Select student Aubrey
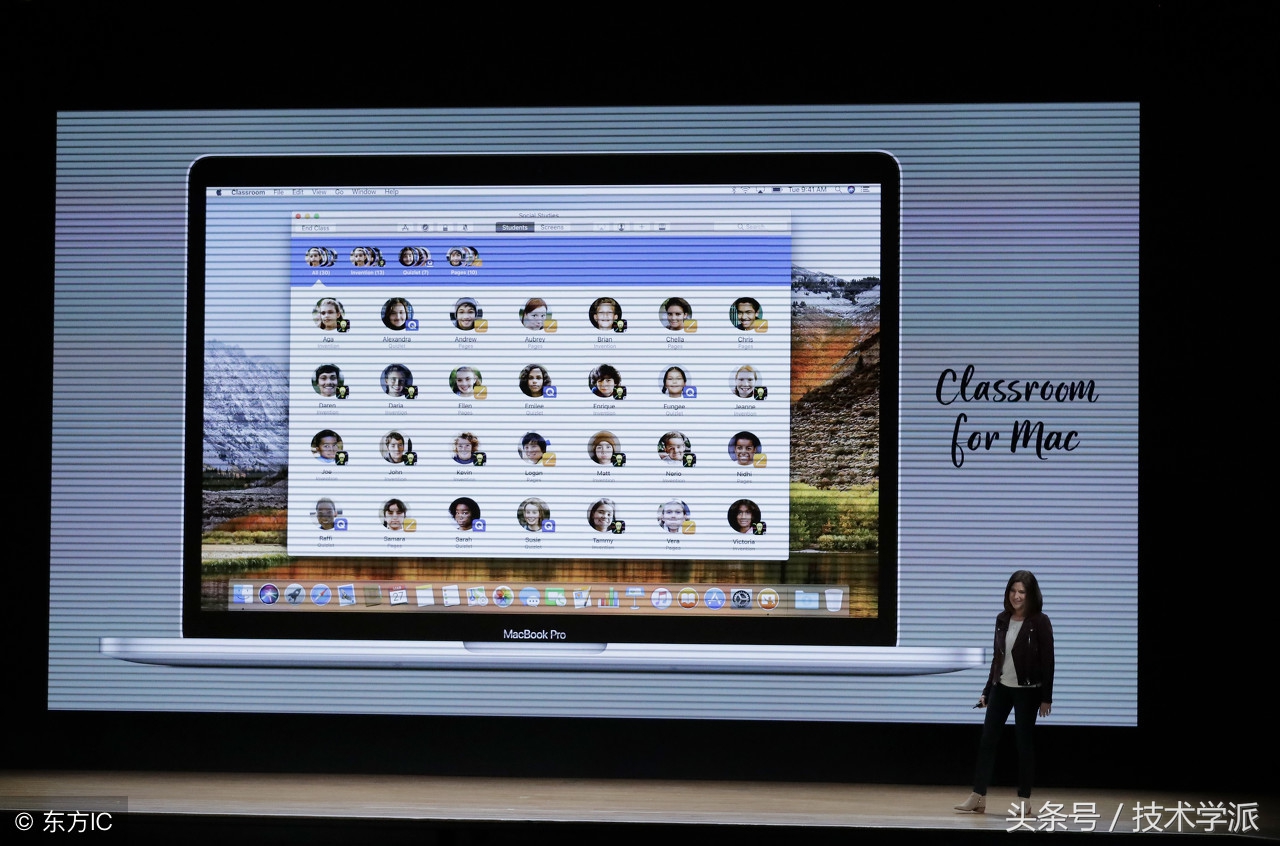The image size is (1280, 846). click(535, 321)
